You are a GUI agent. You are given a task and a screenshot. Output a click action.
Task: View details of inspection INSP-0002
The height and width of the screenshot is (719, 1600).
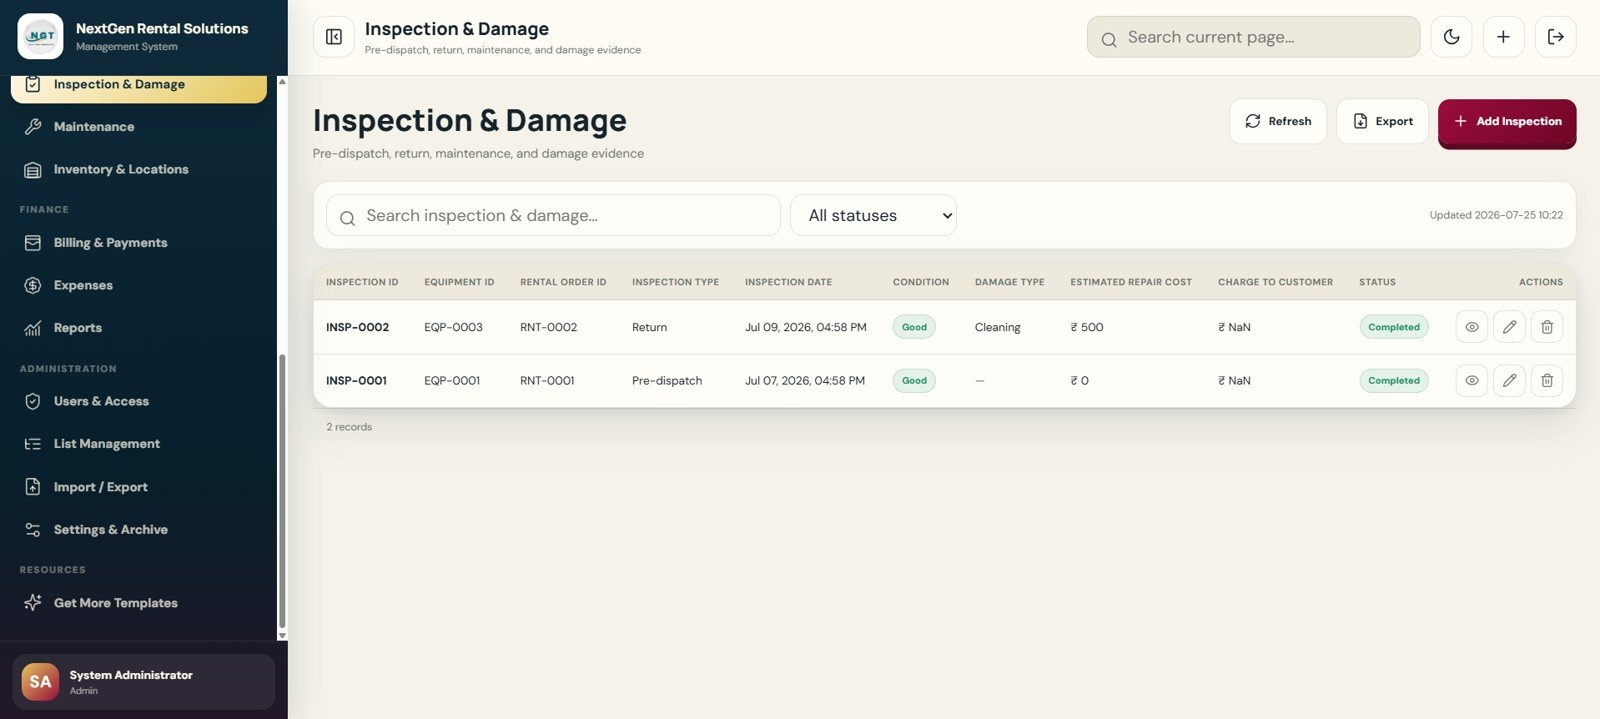(x=1472, y=327)
